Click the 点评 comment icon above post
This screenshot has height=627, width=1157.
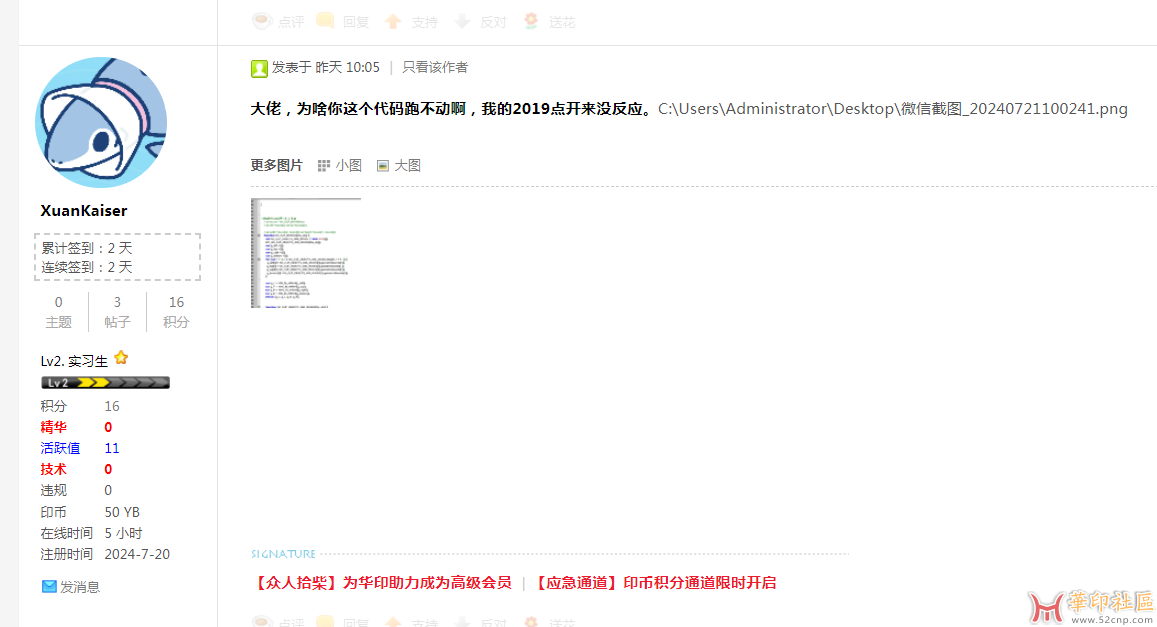pyautogui.click(x=262, y=21)
